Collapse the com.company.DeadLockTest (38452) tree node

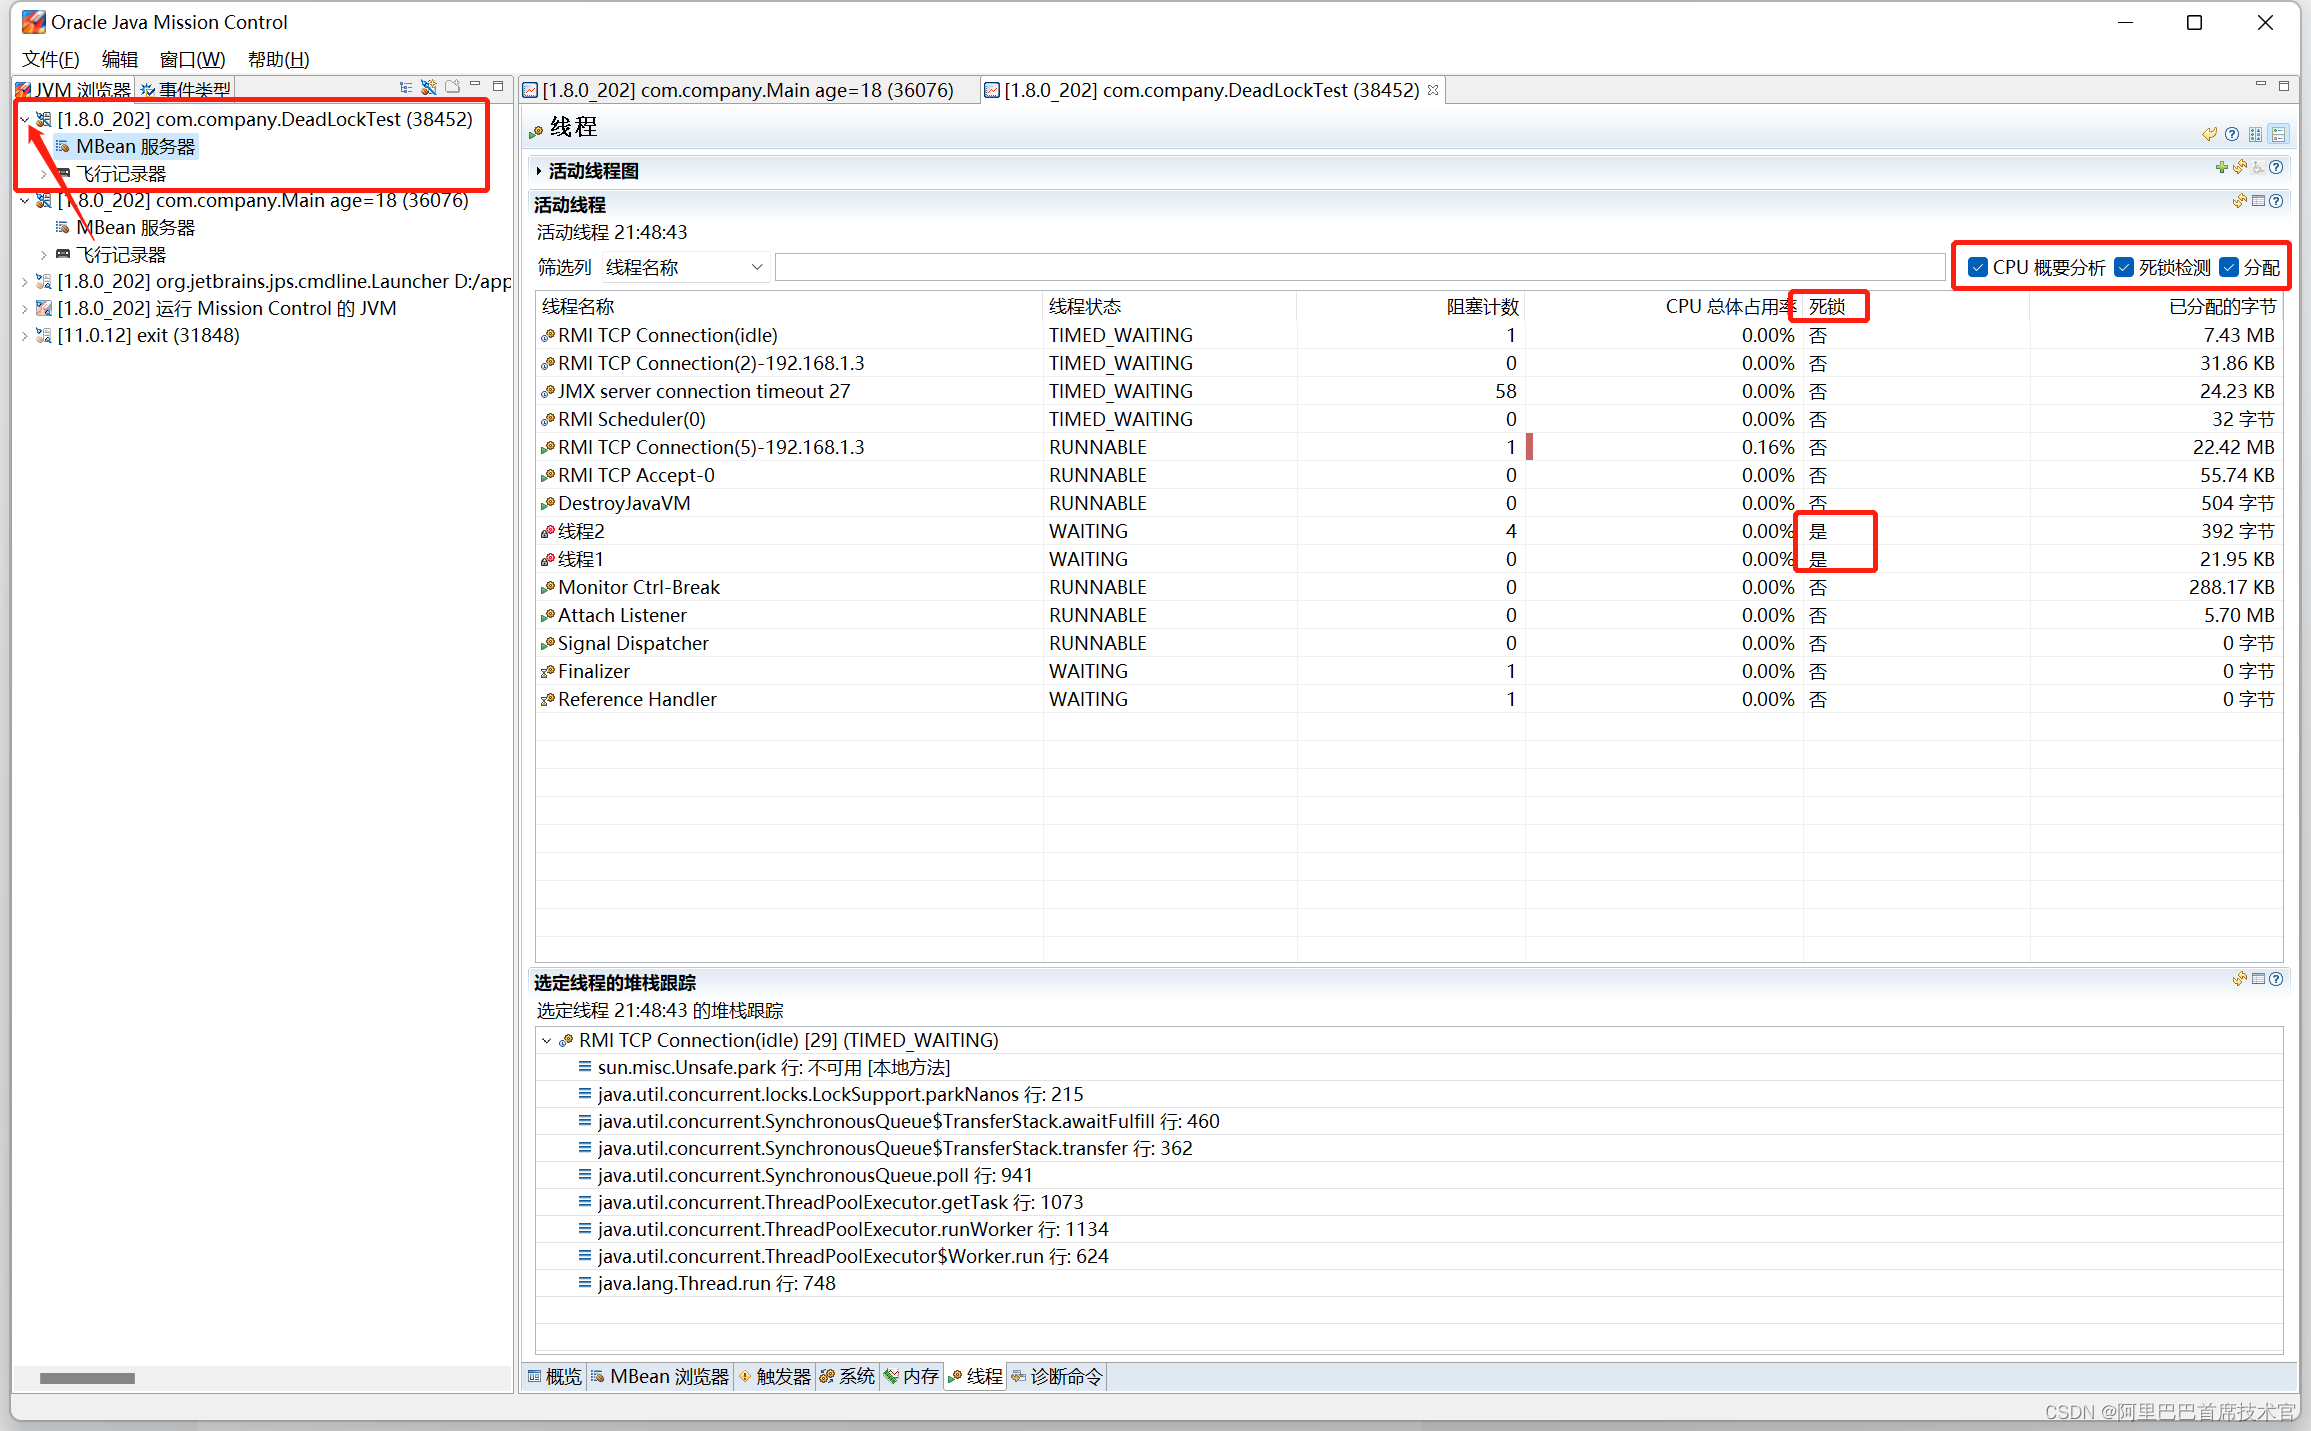coord(25,120)
